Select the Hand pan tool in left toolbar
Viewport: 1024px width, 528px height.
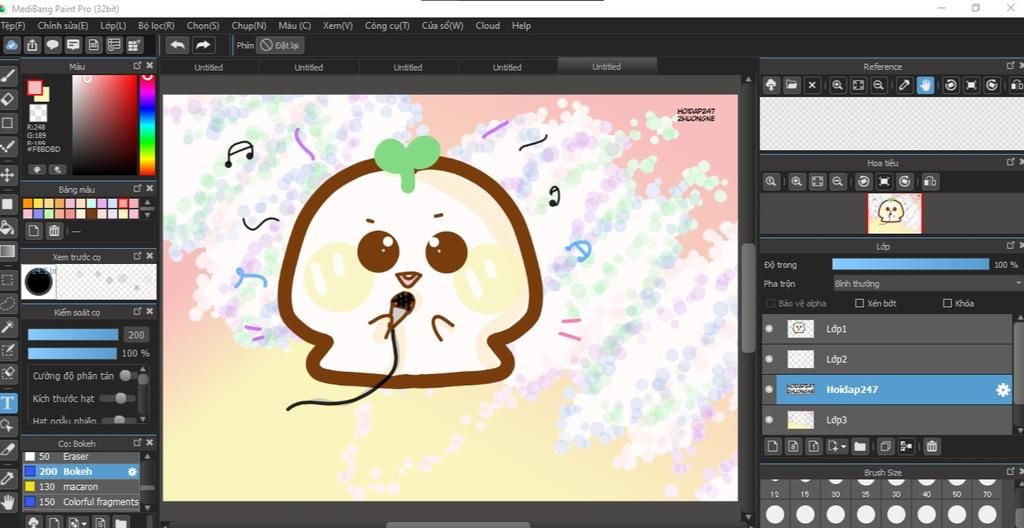[7, 502]
